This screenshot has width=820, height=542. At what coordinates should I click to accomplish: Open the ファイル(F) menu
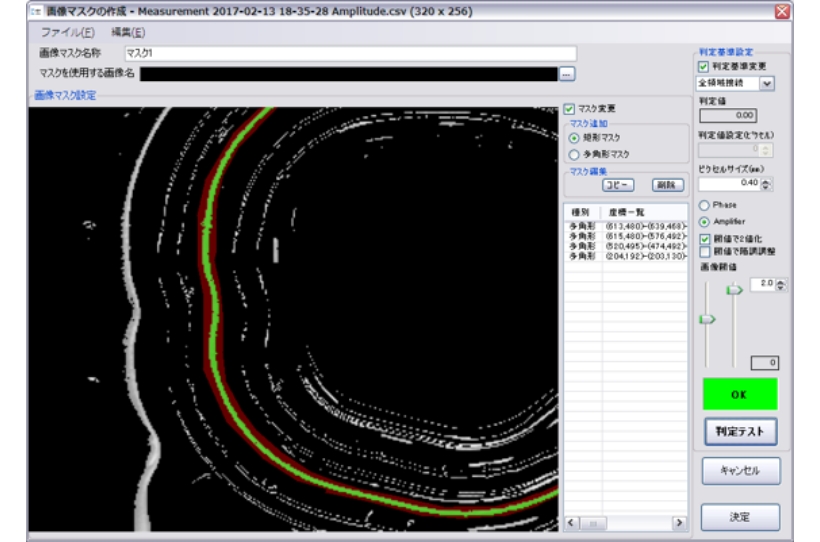click(67, 33)
